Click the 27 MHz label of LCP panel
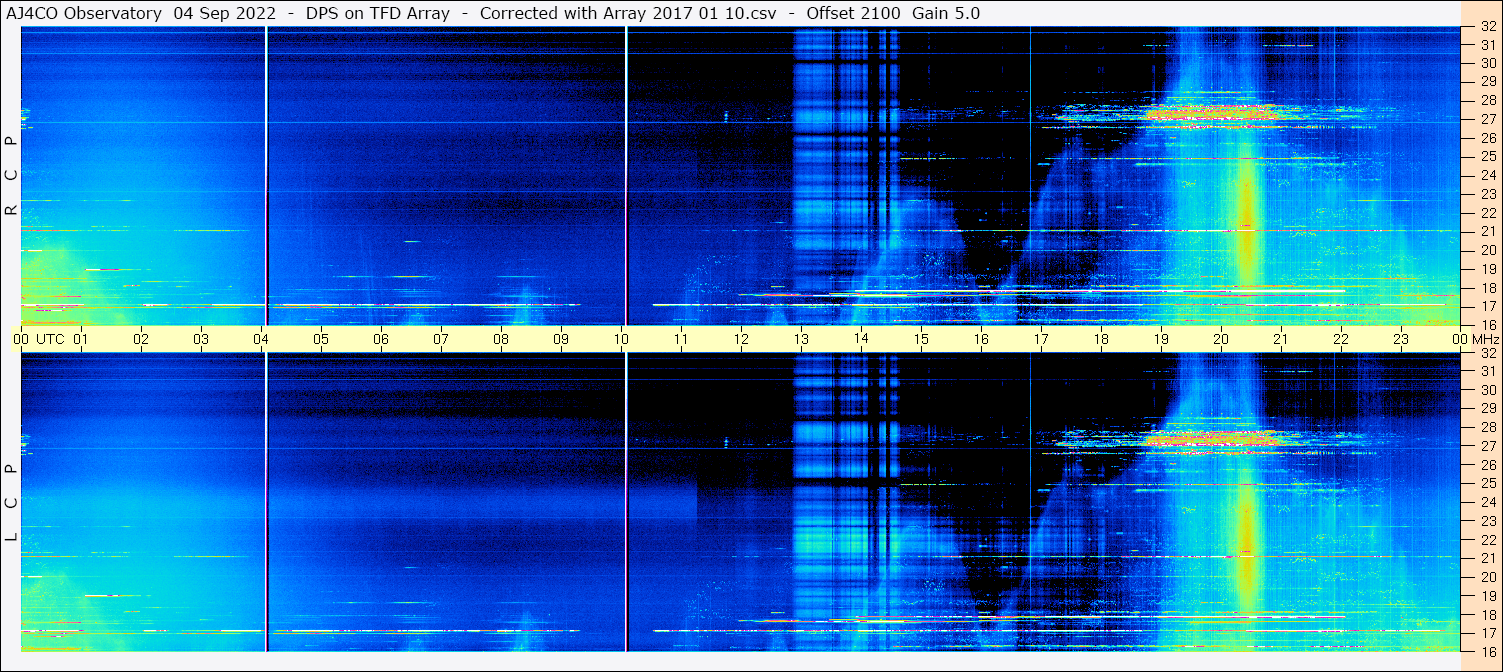The image size is (1503, 672). (x=1487, y=446)
